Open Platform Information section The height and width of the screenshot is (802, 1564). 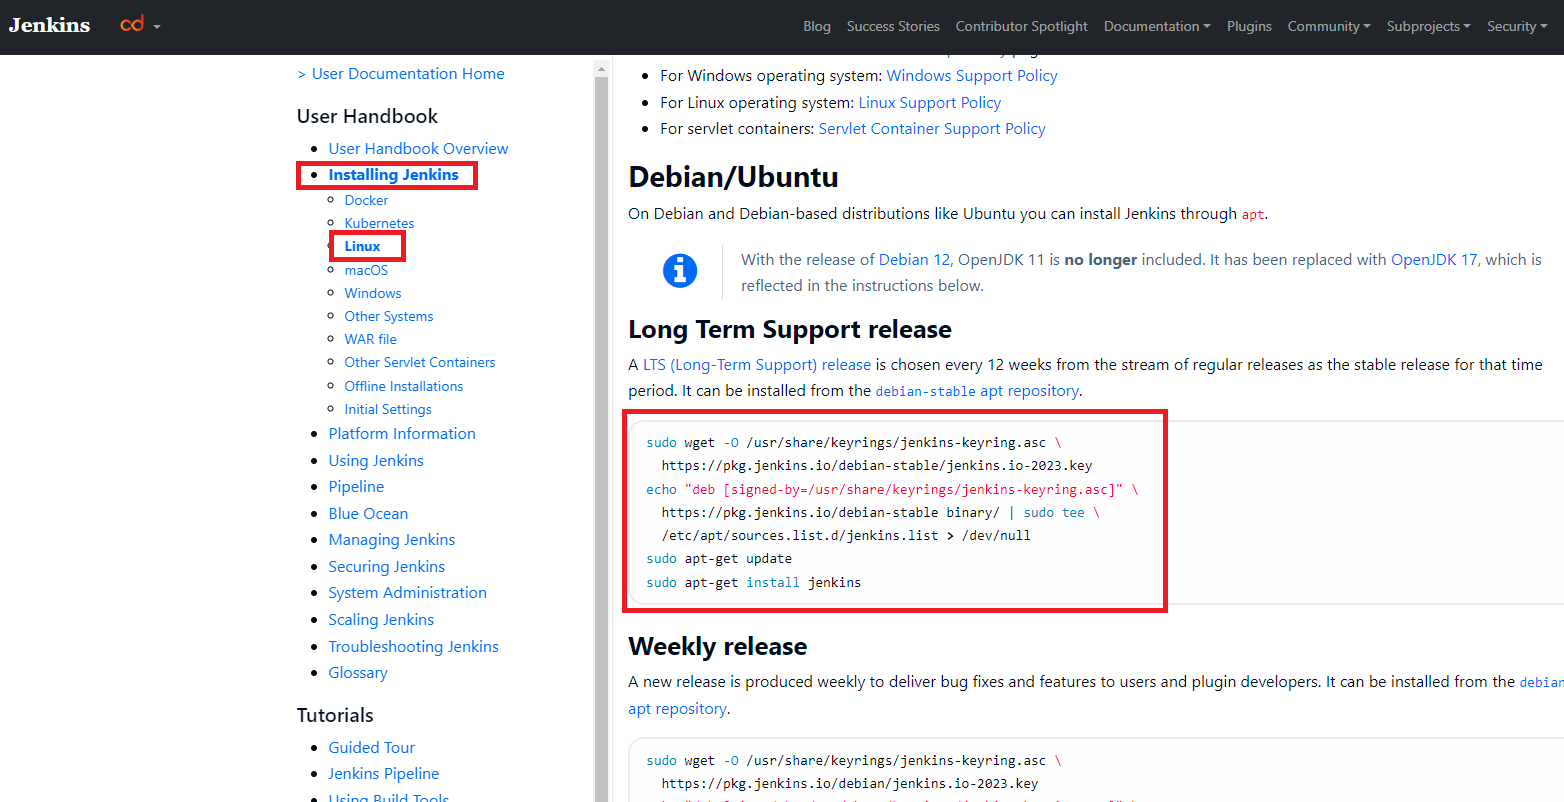402,434
